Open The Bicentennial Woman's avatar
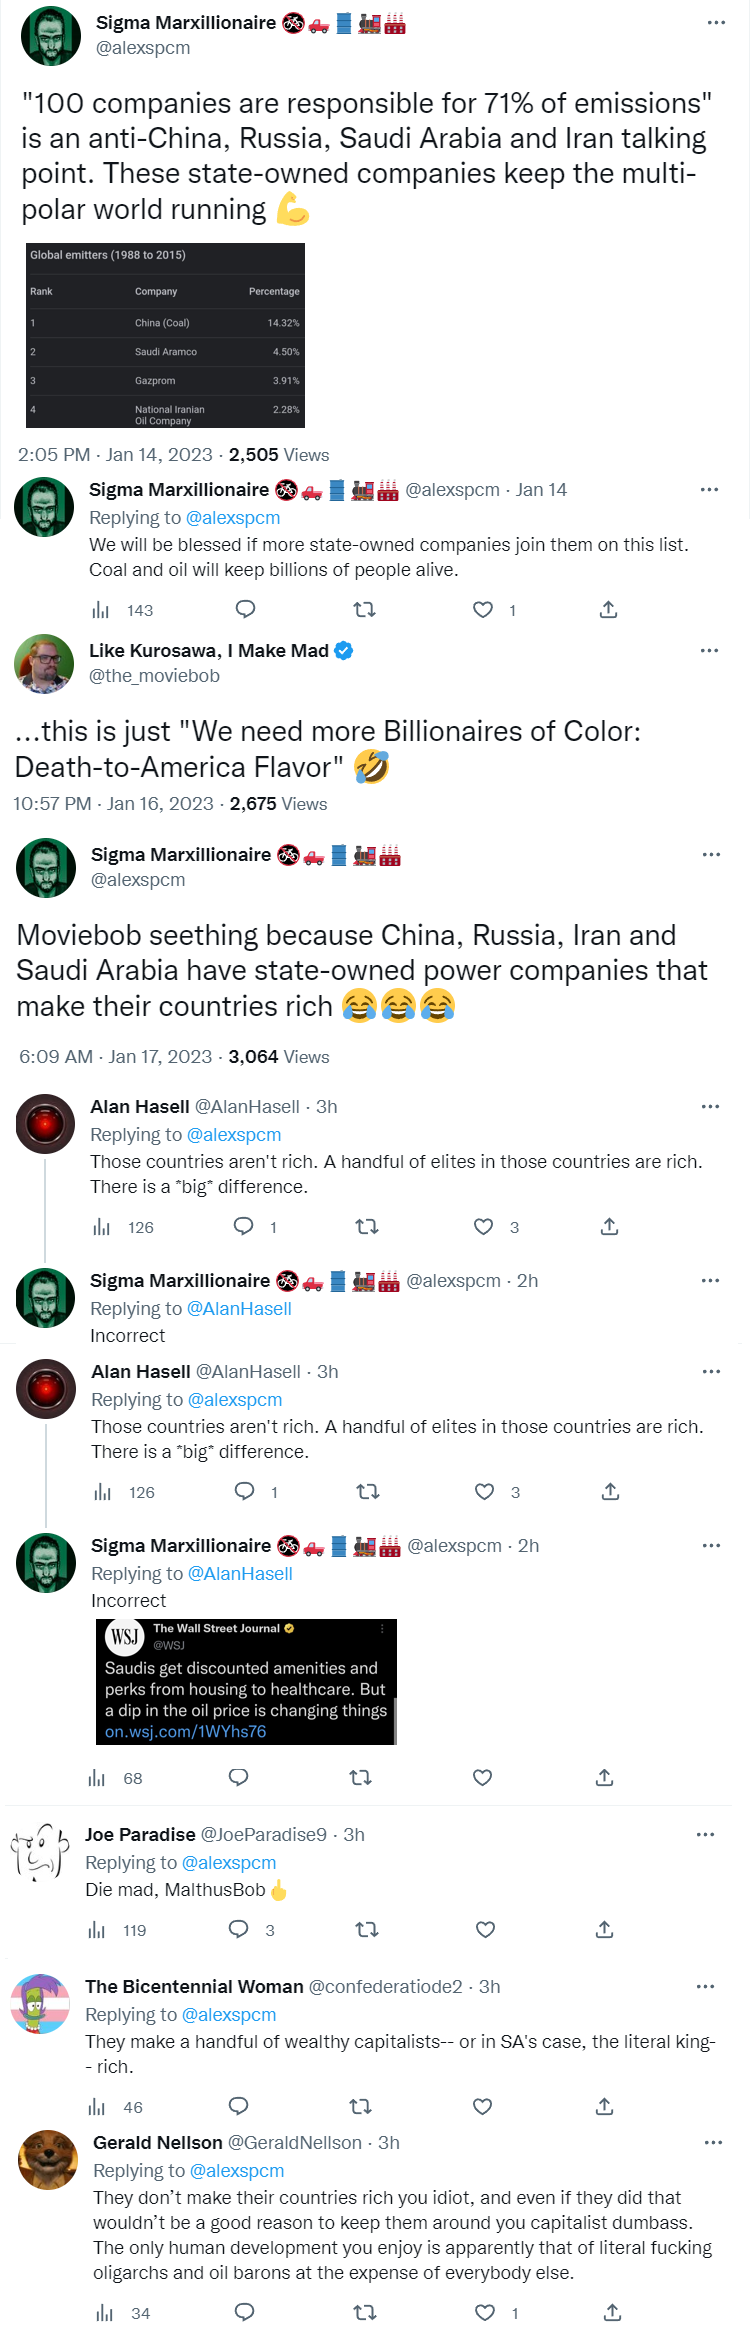751x2336 pixels. [40, 2003]
